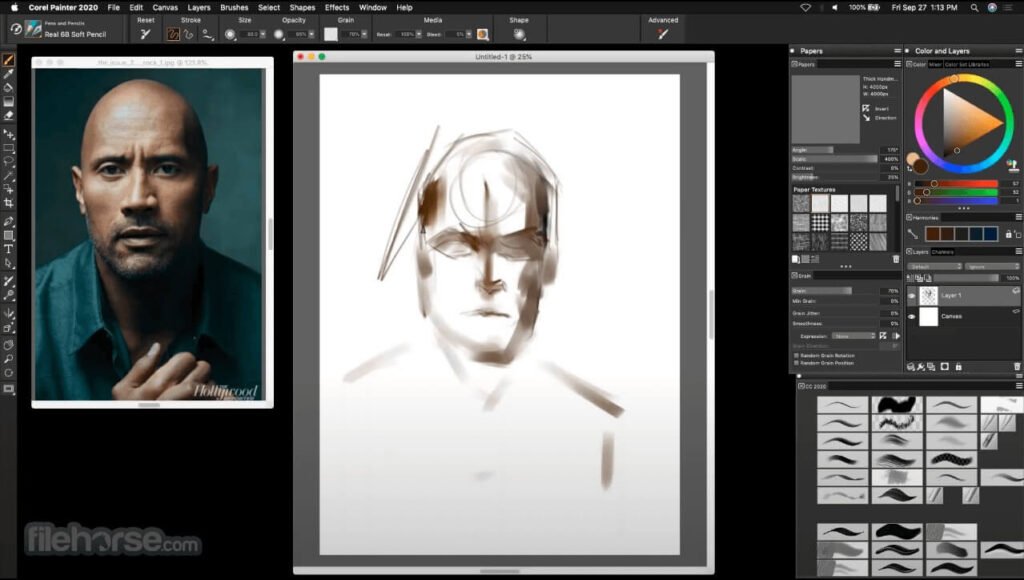
Task: Toggle visibility of the Canvas layer
Action: (912, 317)
